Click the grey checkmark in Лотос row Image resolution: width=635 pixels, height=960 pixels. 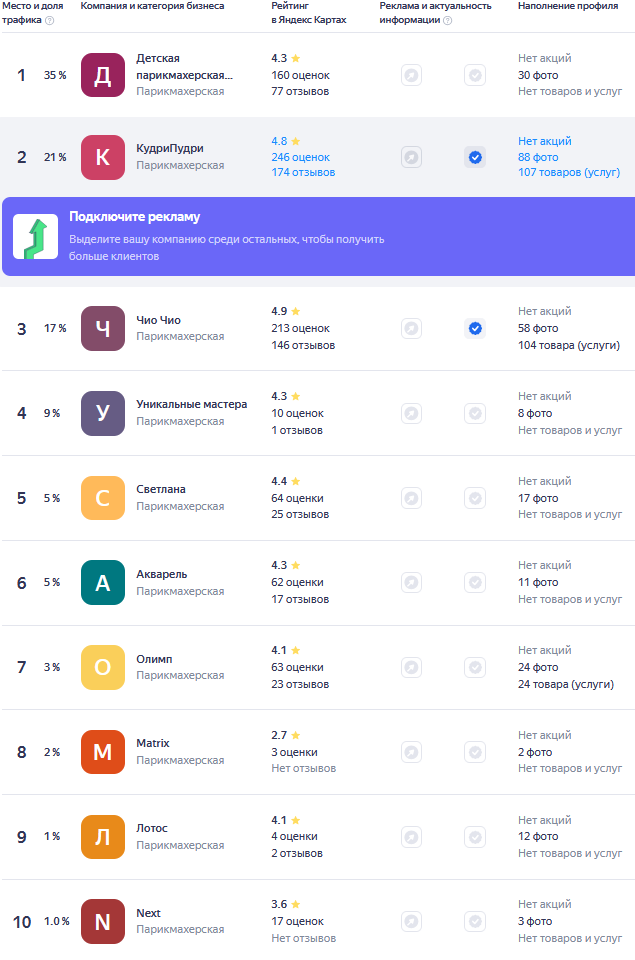[x=475, y=837]
